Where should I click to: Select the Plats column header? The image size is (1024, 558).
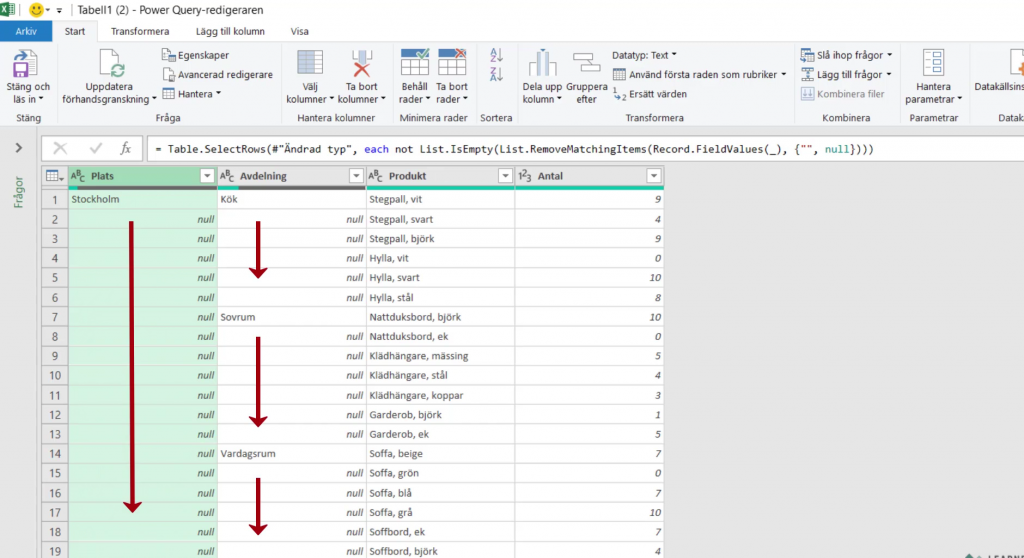142,176
